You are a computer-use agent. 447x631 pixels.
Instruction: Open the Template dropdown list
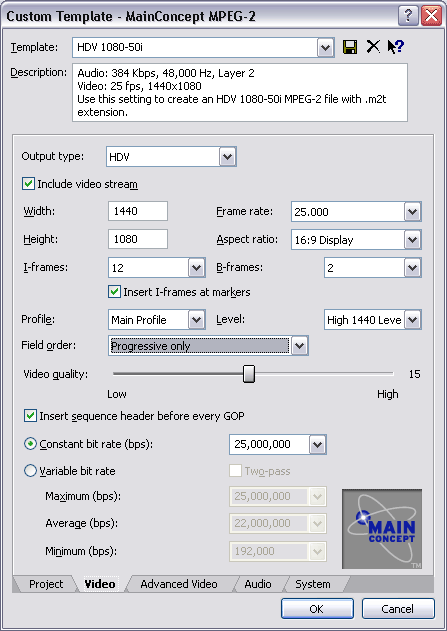[325, 48]
